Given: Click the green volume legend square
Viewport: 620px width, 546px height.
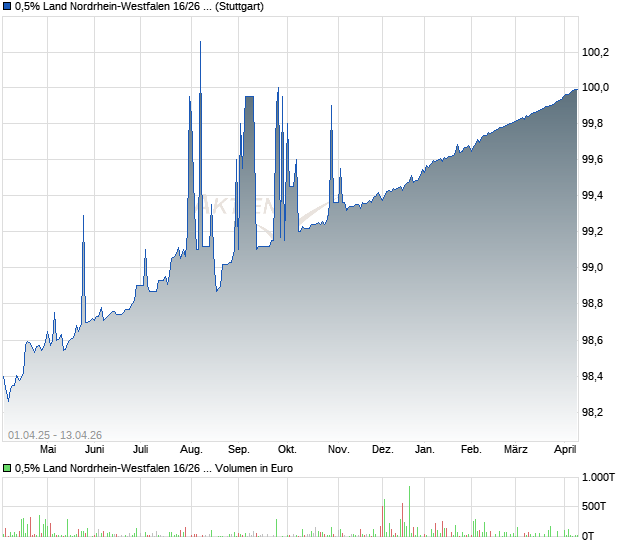Looking at the screenshot, I should coord(7,468).
